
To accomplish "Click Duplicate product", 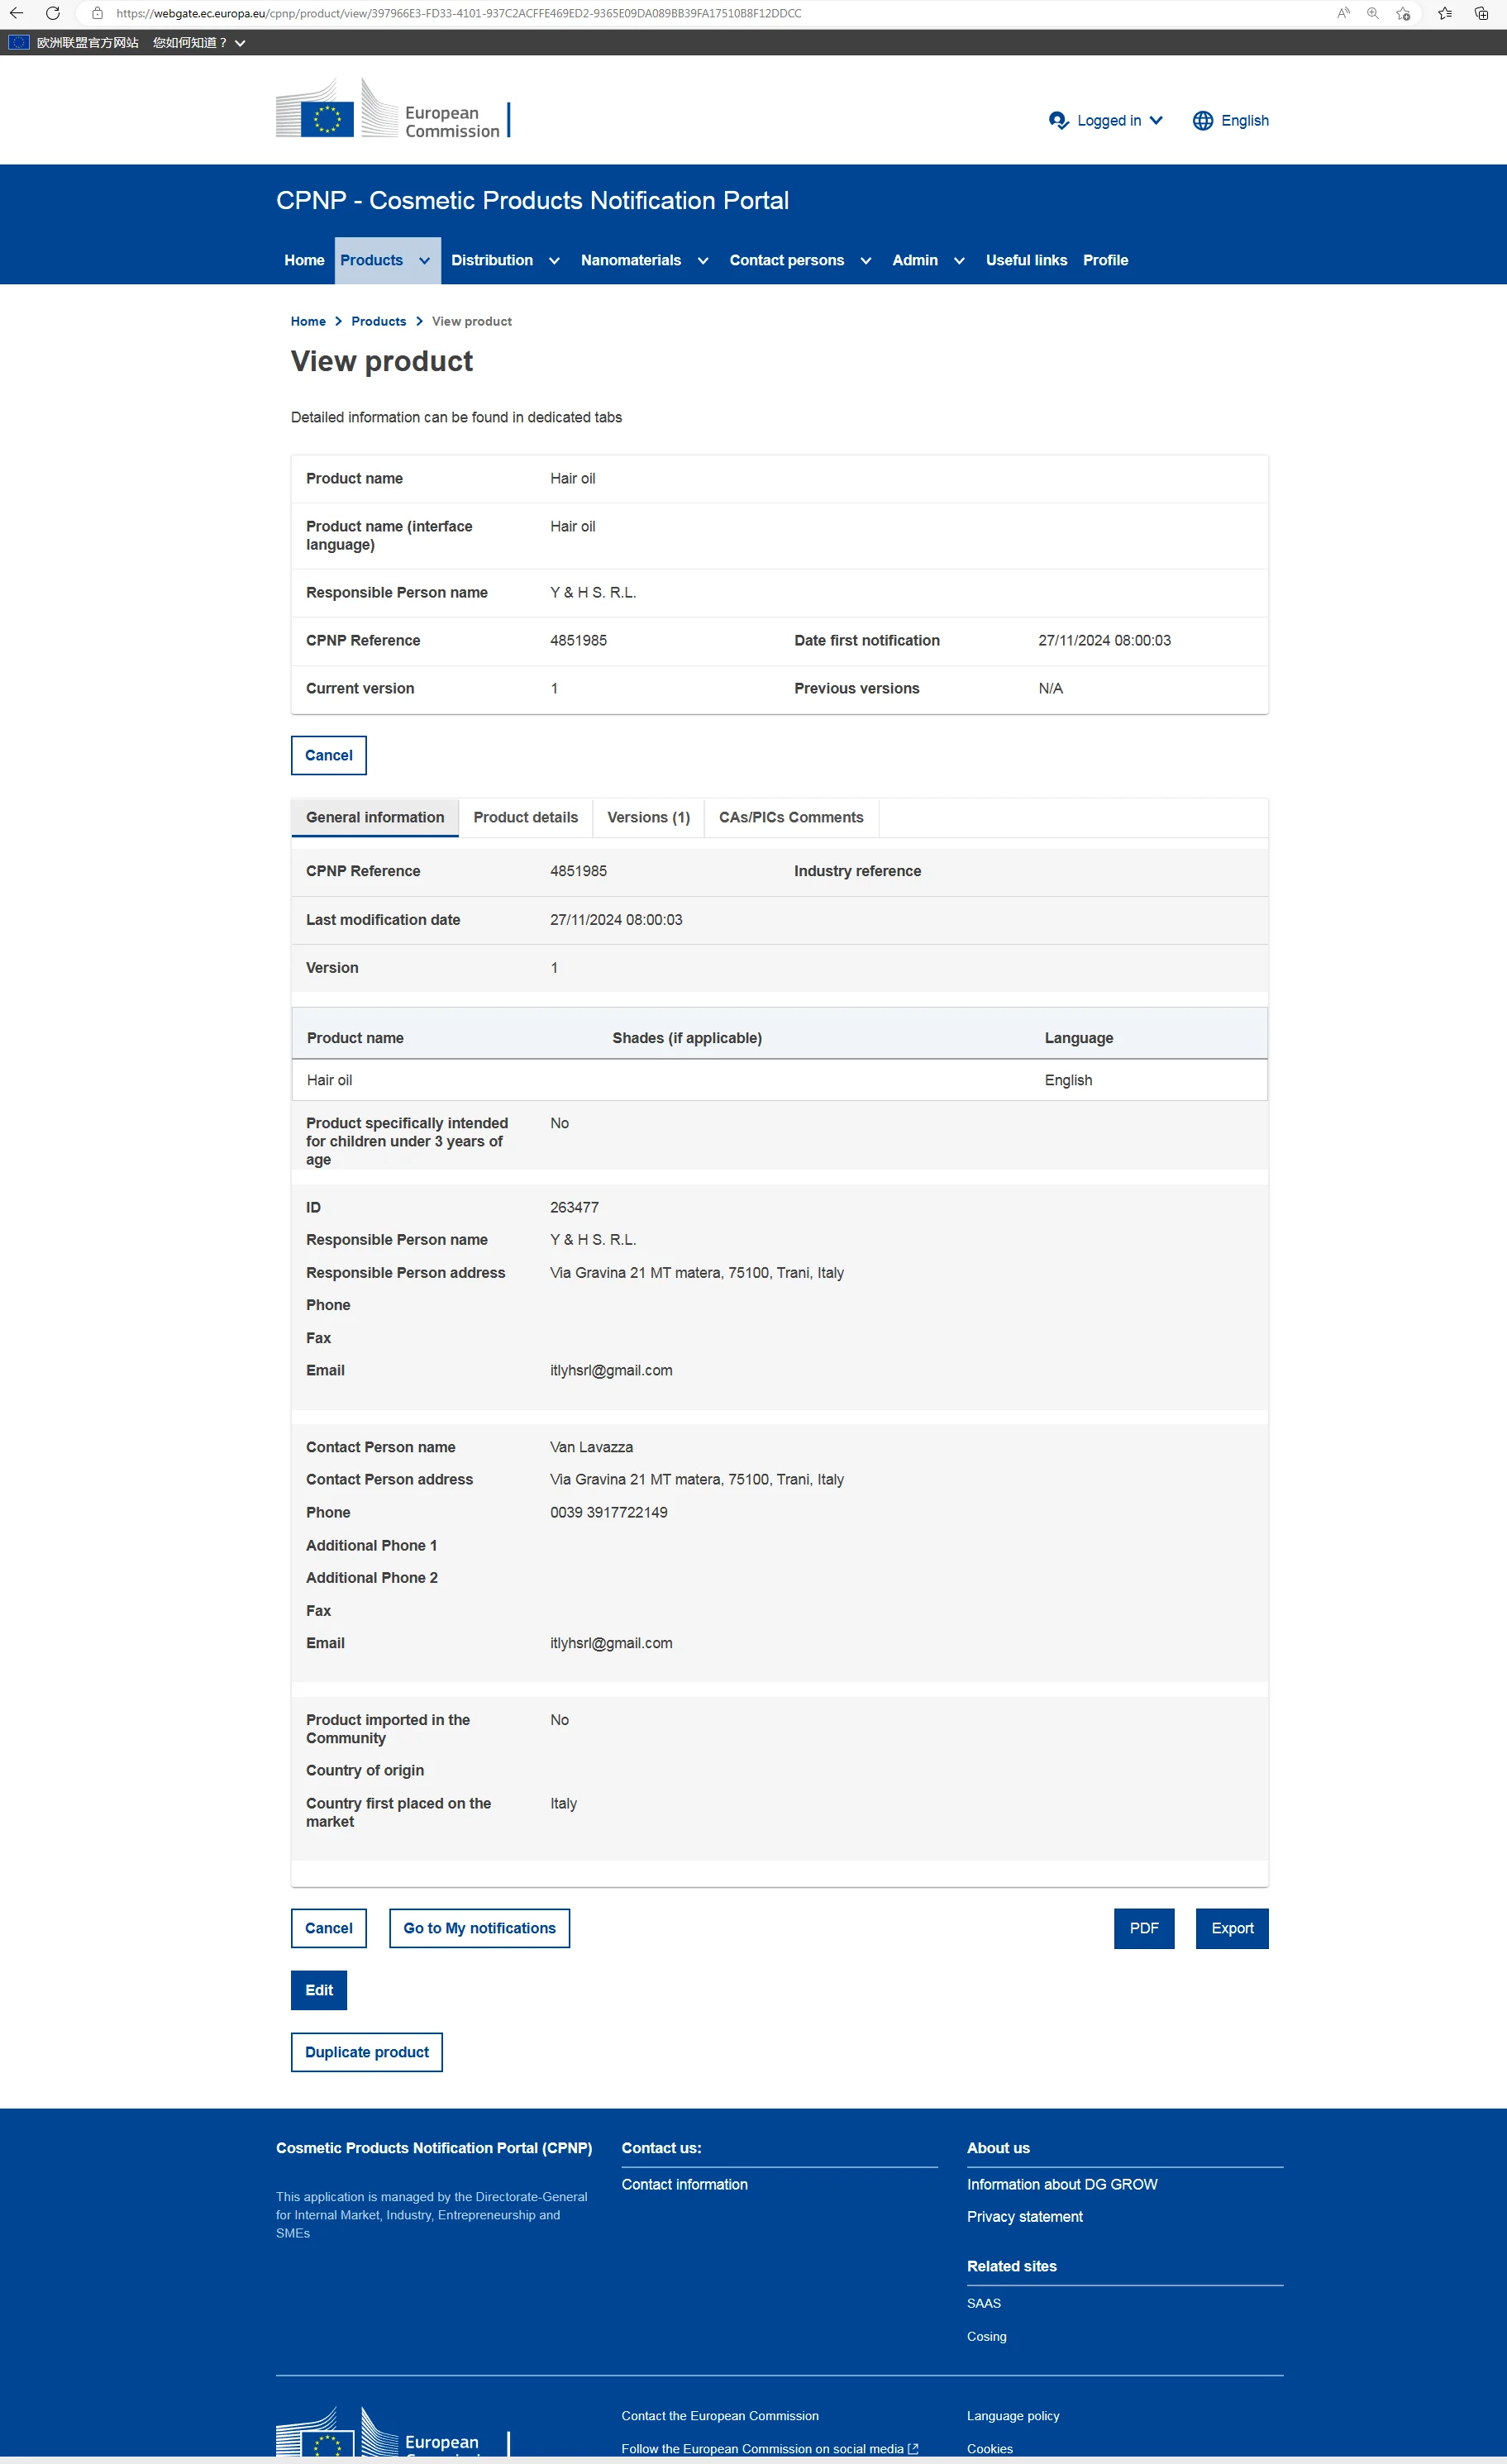I will pos(367,2052).
